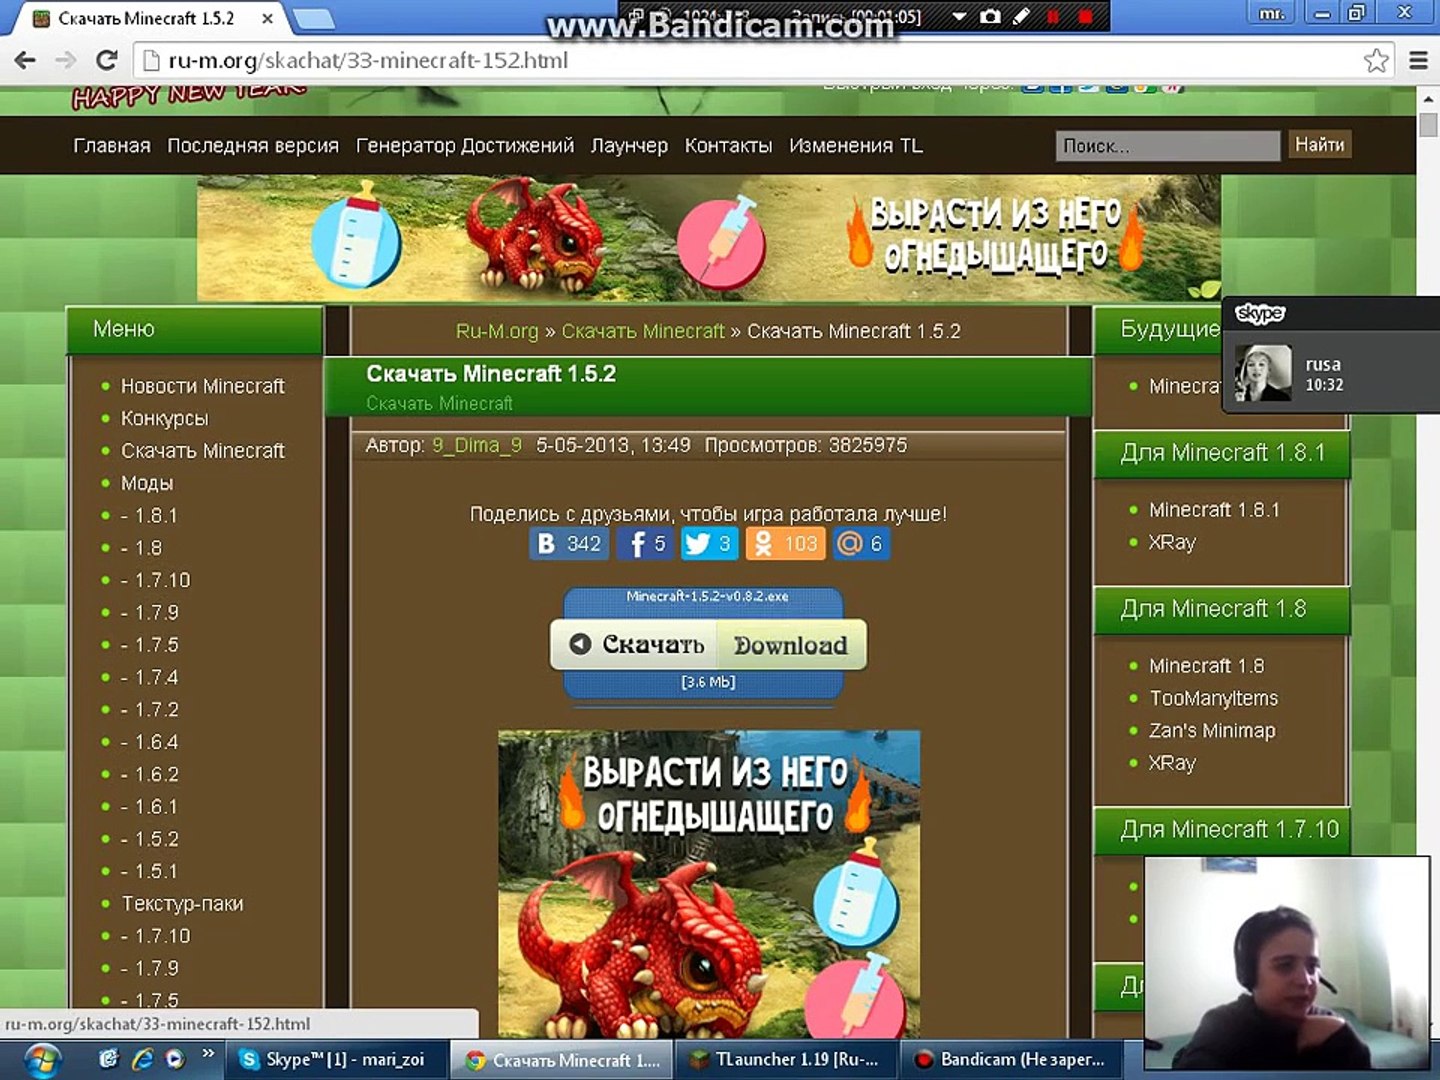This screenshot has width=1440, height=1080.
Task: Share via Twitter button showing 3
Action: [x=709, y=543]
